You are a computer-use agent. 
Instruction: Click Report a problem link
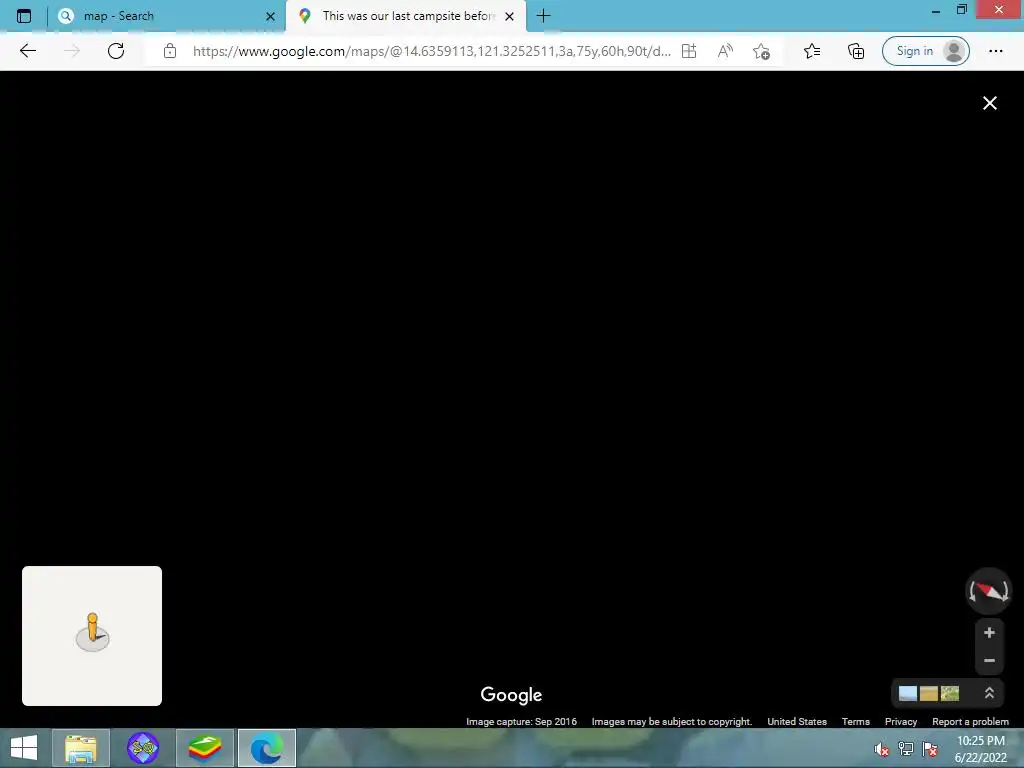970,722
